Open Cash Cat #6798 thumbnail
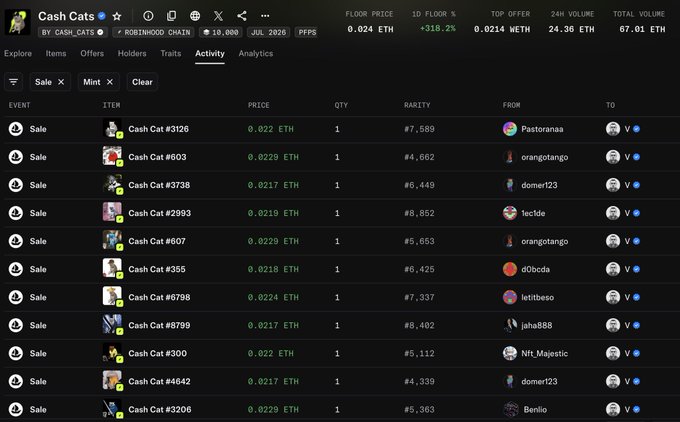Image resolution: width=680 pixels, height=422 pixels. (112, 297)
